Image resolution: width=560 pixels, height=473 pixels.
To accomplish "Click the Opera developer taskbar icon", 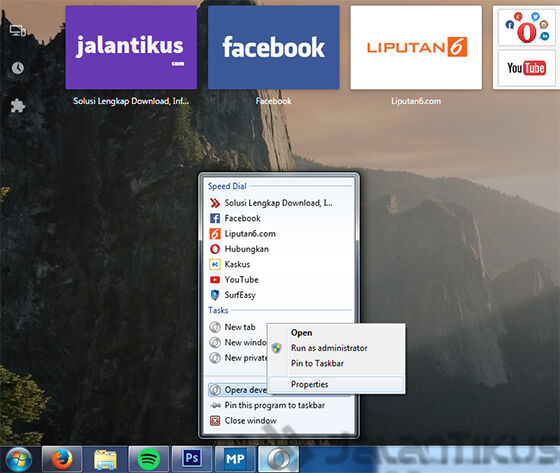I will click(279, 459).
